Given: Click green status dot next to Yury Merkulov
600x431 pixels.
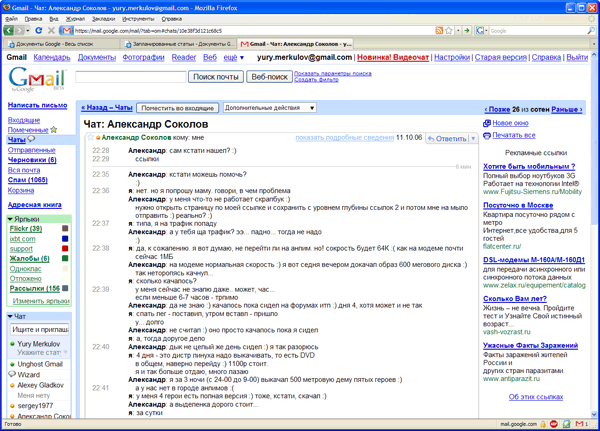Looking at the screenshot, I should pos(13,344).
